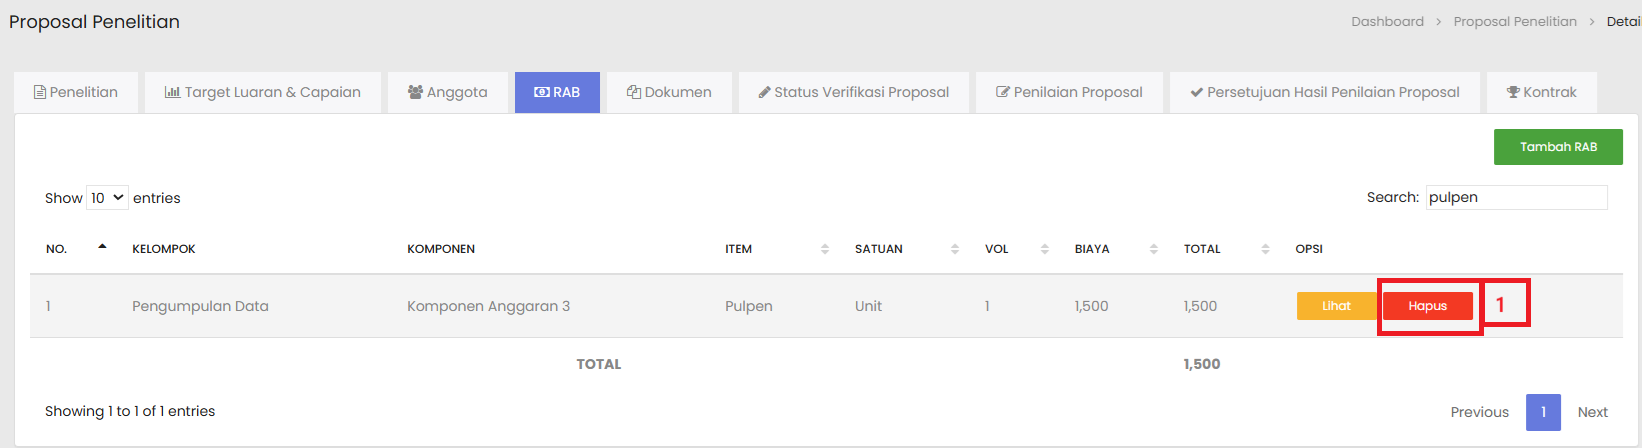Viewport: 1646px width, 448px height.
Task: Click the Search input field
Action: click(x=1515, y=198)
